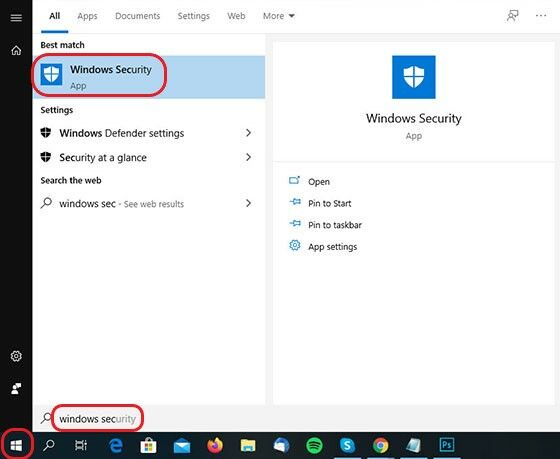This screenshot has height=459, width=560.
Task: Select the windows sec web search result
Action: click(x=149, y=203)
